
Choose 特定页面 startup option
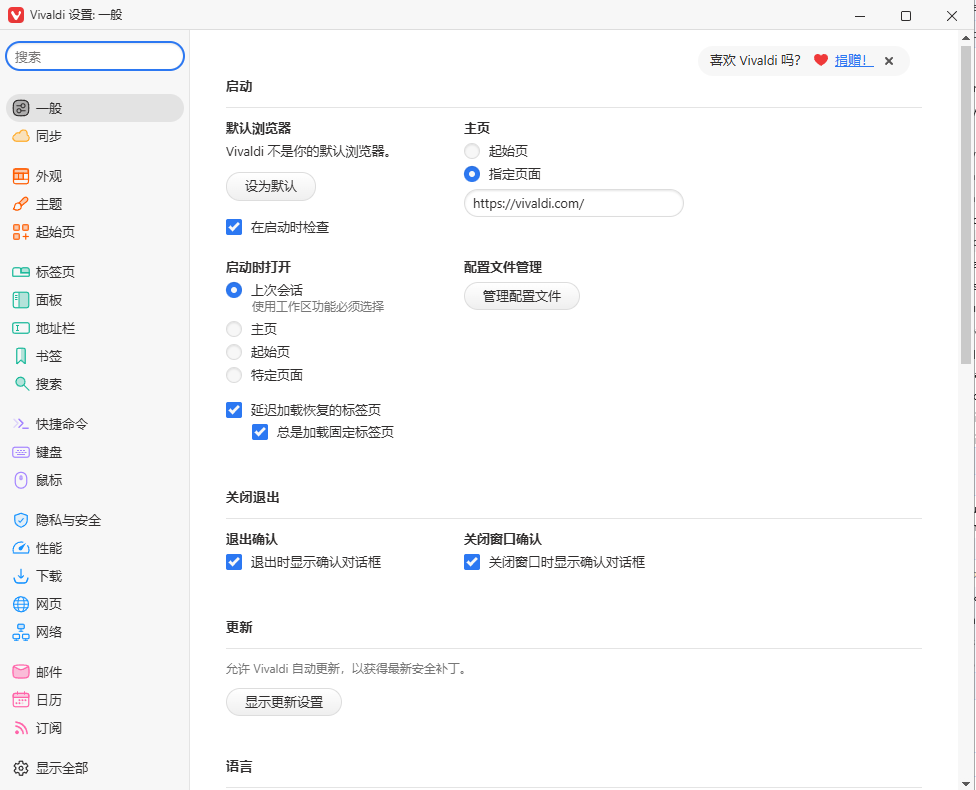click(234, 375)
